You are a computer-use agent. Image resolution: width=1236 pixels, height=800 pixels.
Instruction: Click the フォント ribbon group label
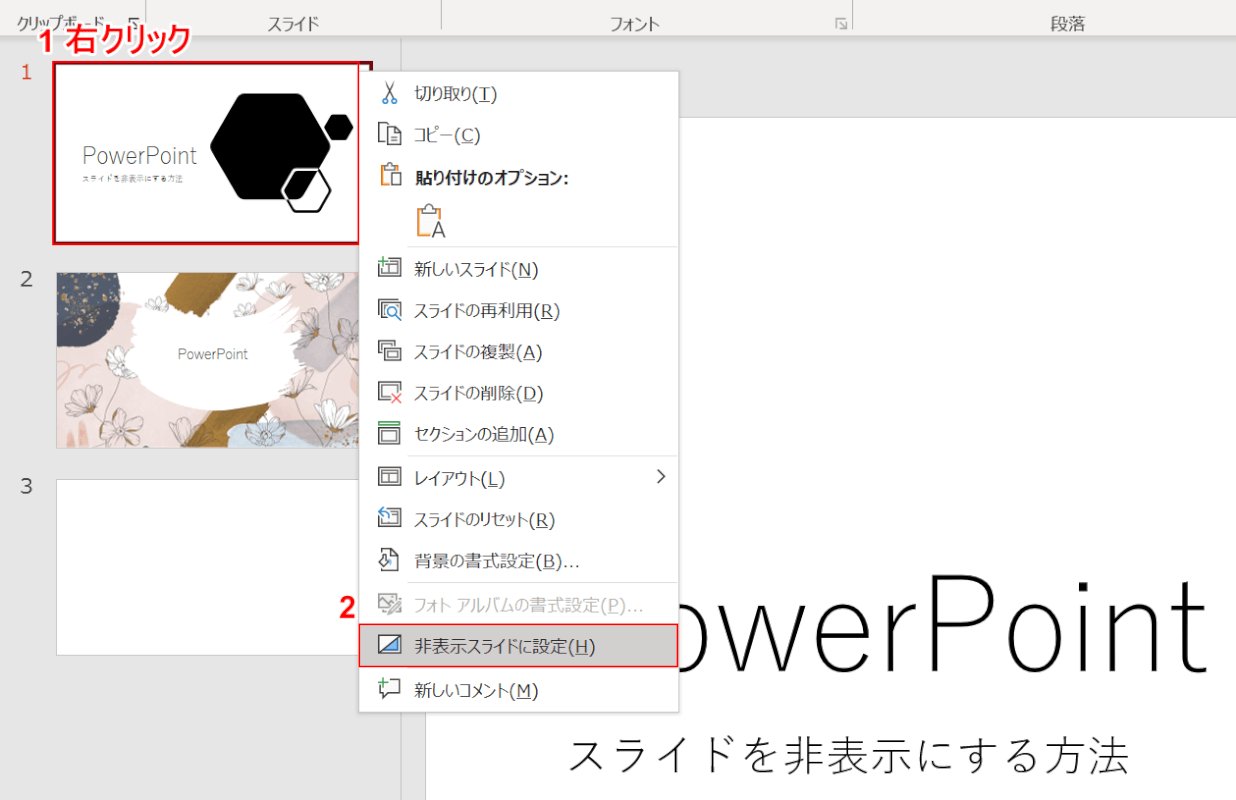[636, 23]
